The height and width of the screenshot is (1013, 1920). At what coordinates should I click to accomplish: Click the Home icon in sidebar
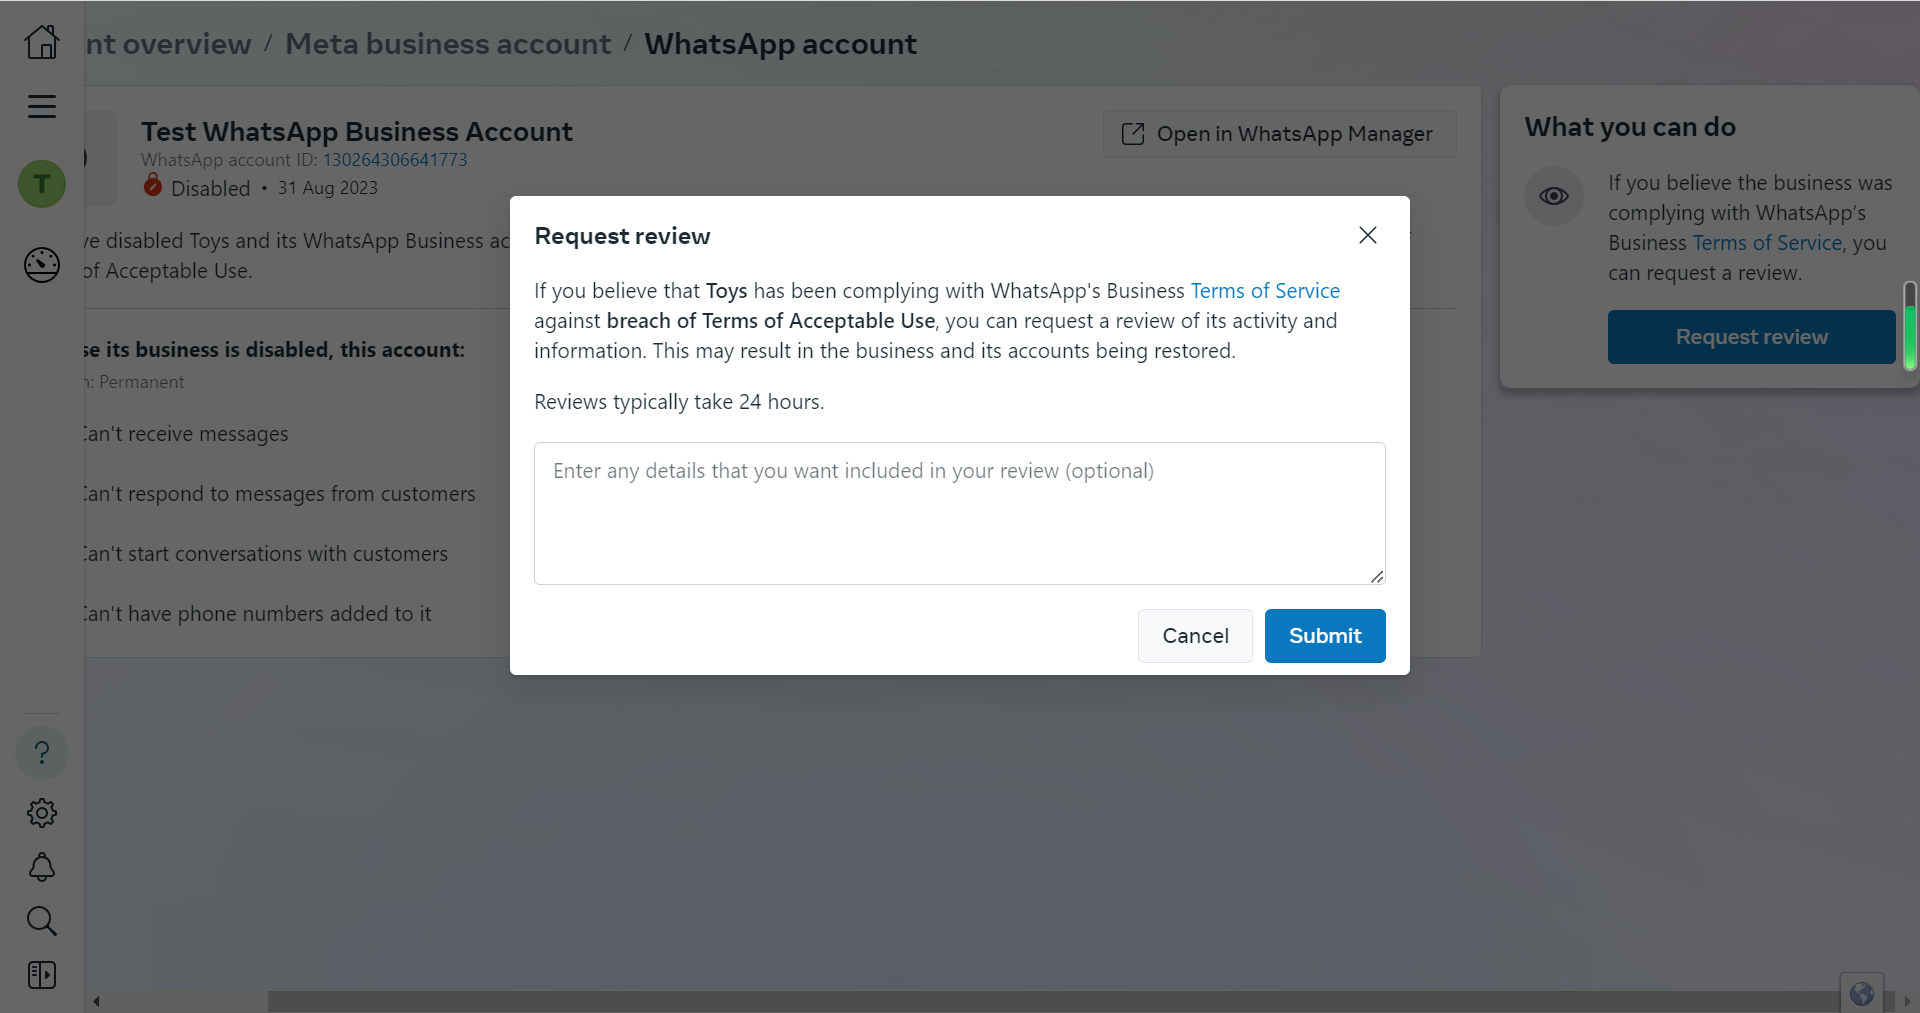(42, 42)
